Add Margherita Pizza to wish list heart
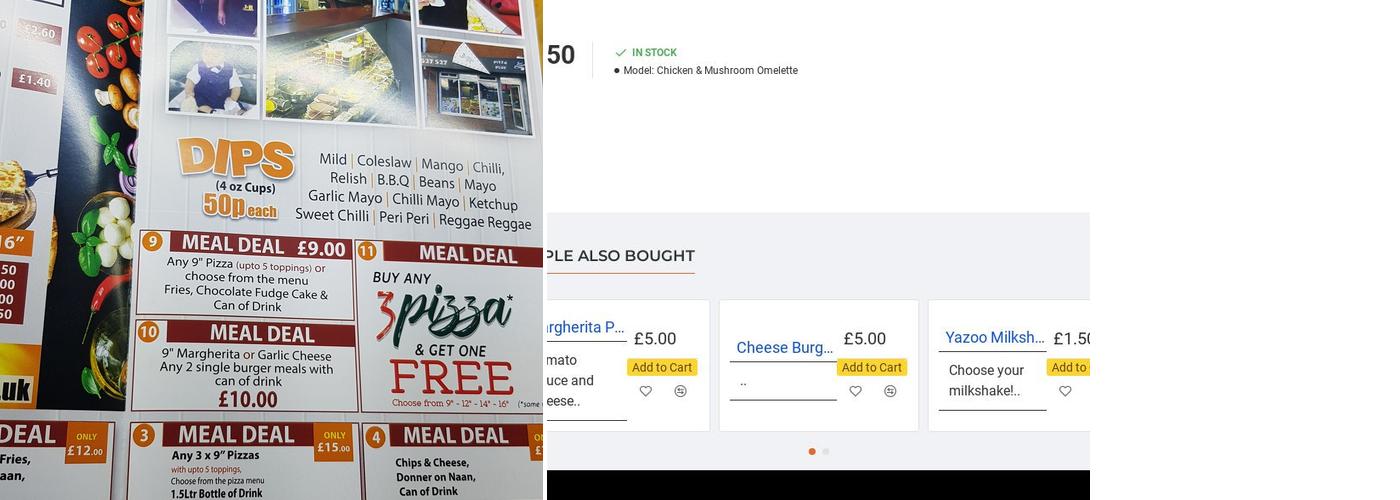The image size is (1400, 500). tap(646, 391)
